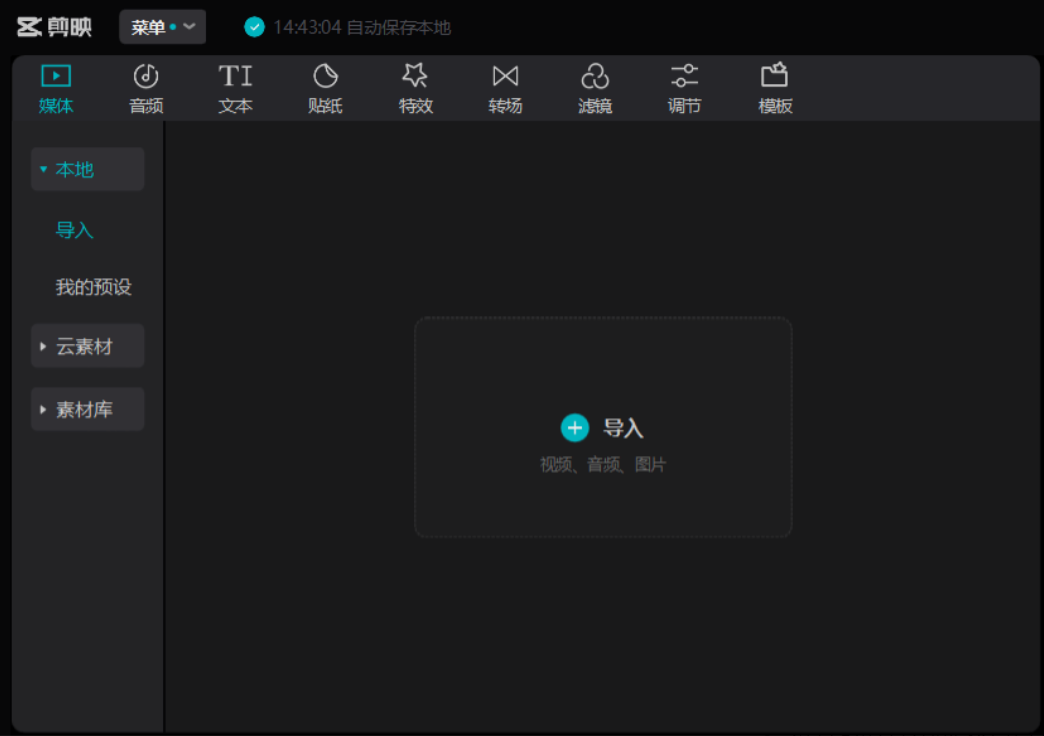Open the 转场 transitions tab icon
The image size is (1044, 736).
click(x=505, y=76)
